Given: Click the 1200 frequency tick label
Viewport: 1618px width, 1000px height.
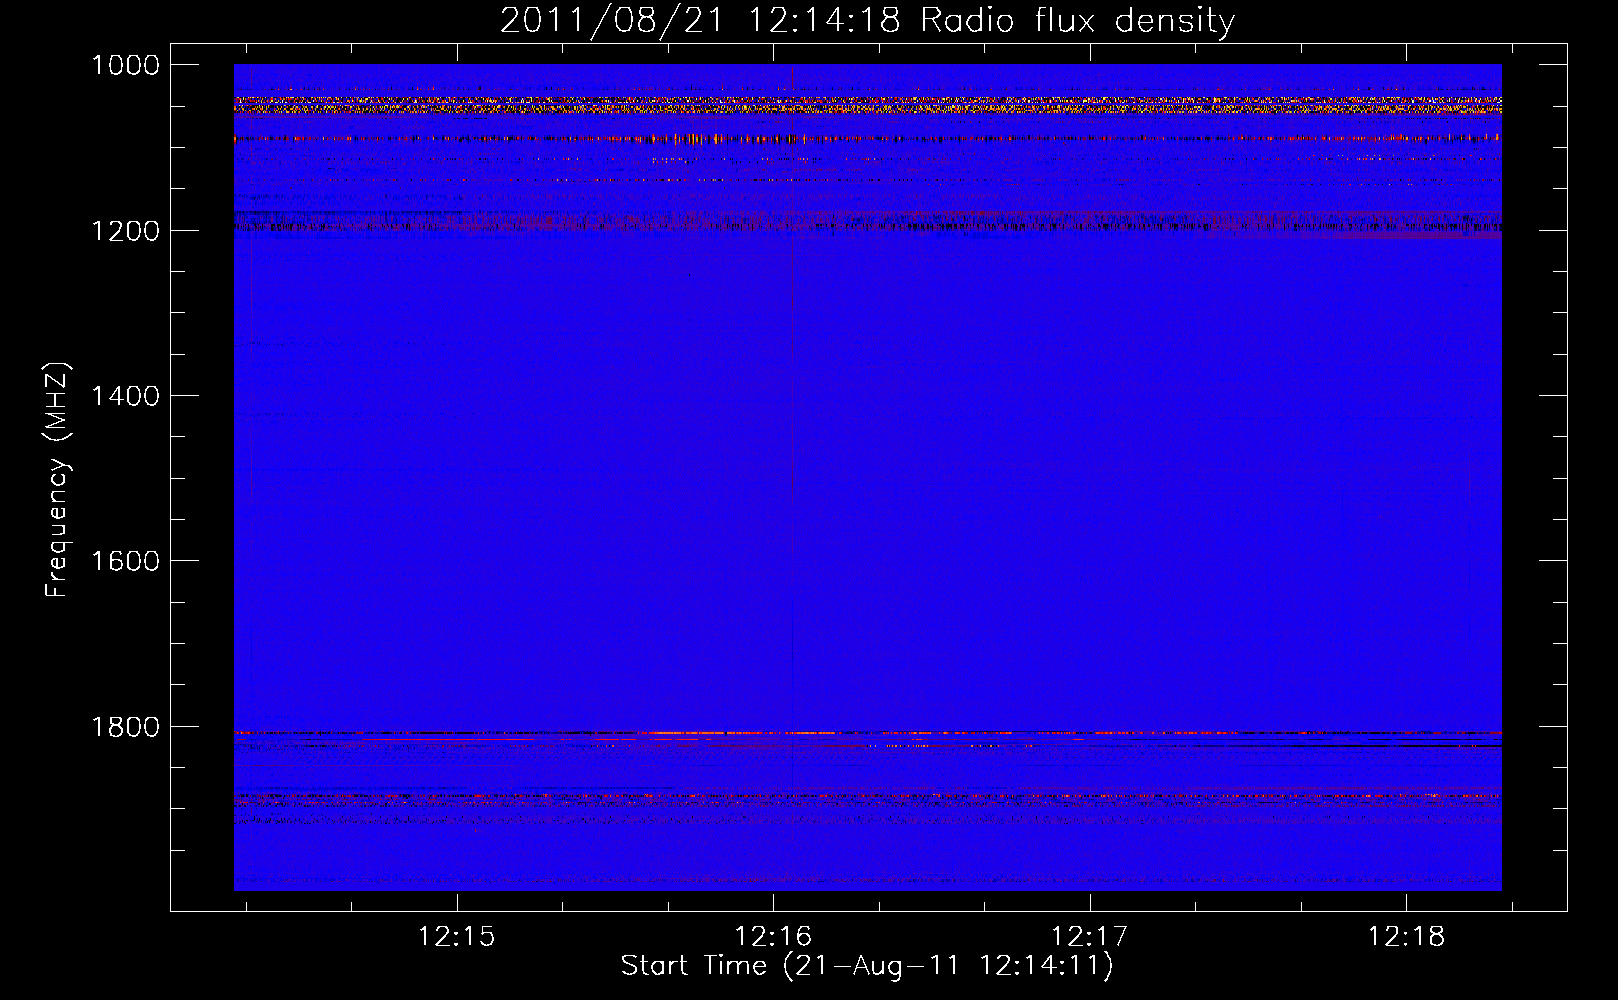Looking at the screenshot, I should tap(125, 231).
